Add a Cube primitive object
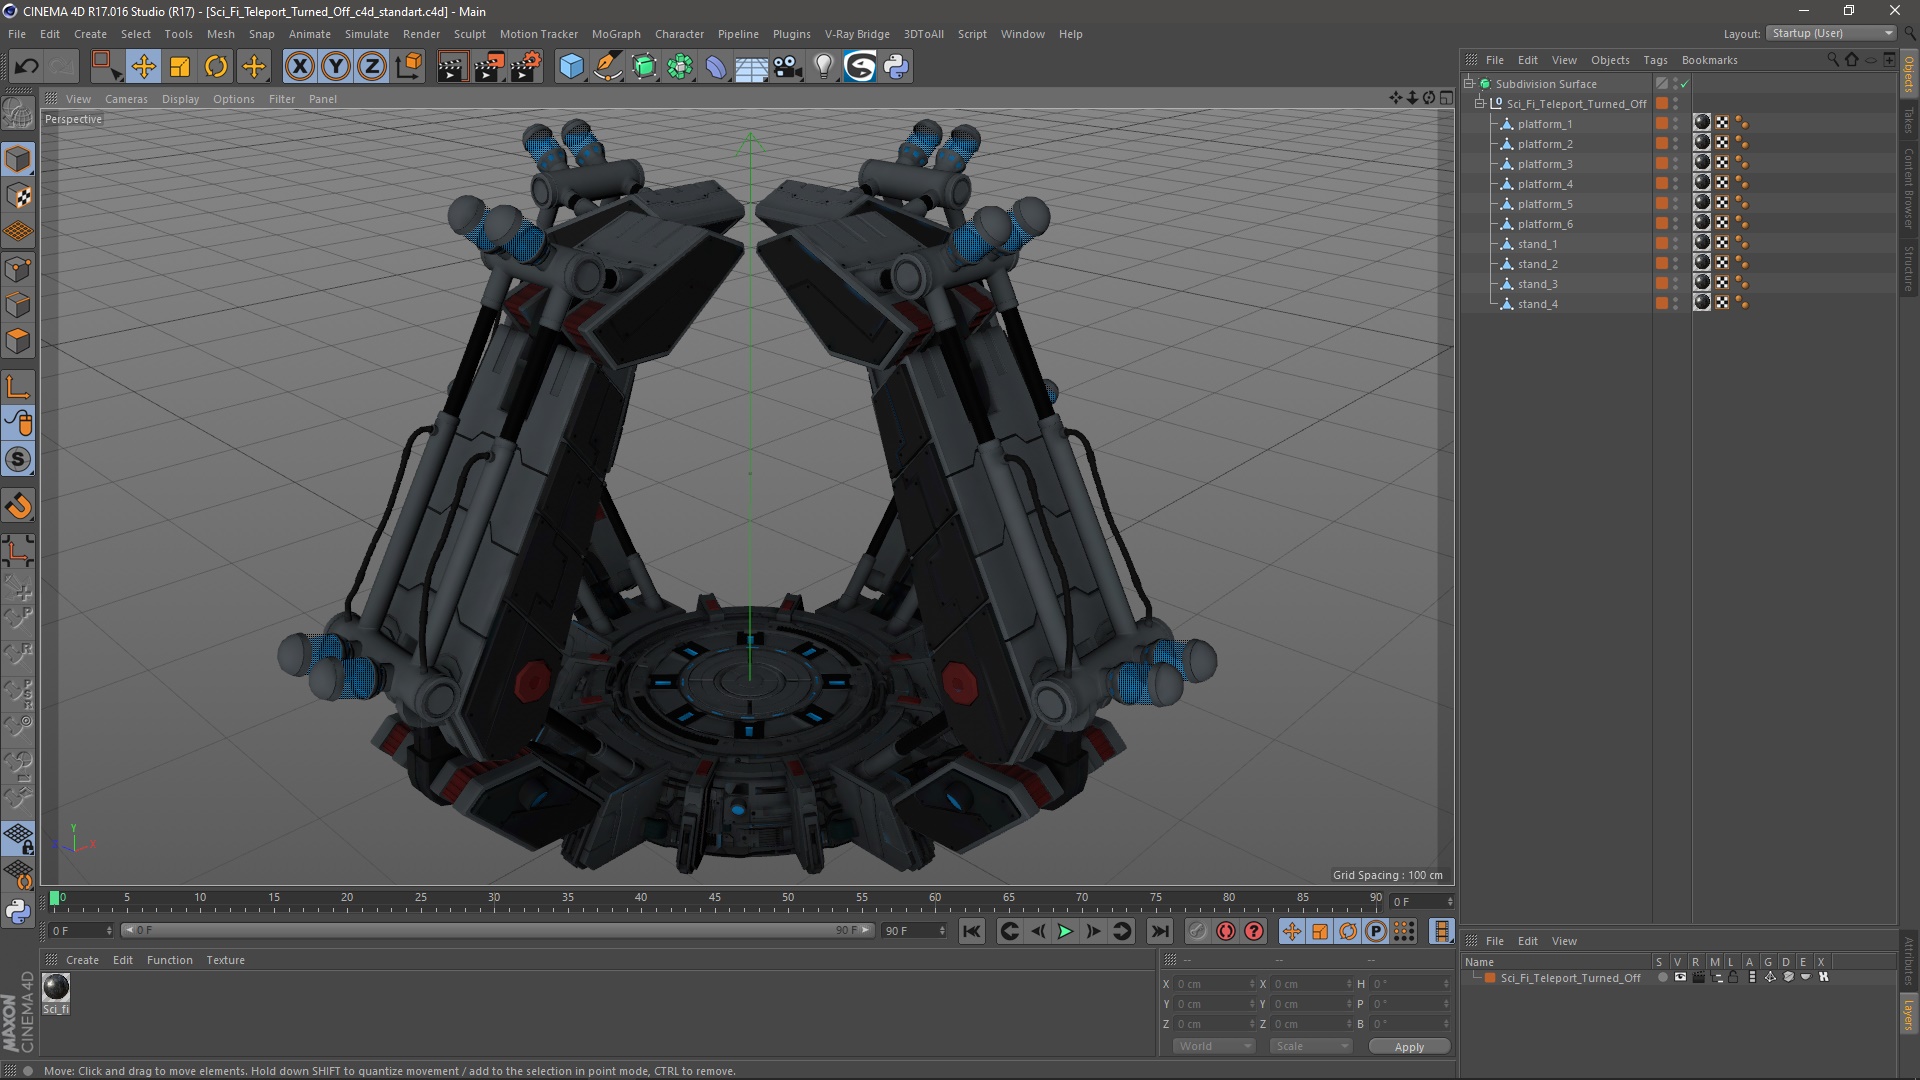1920x1080 pixels. click(571, 66)
